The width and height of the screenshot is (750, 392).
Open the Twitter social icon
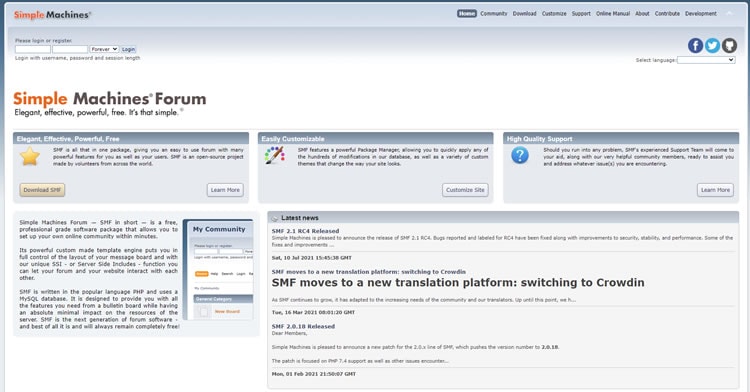pos(712,45)
